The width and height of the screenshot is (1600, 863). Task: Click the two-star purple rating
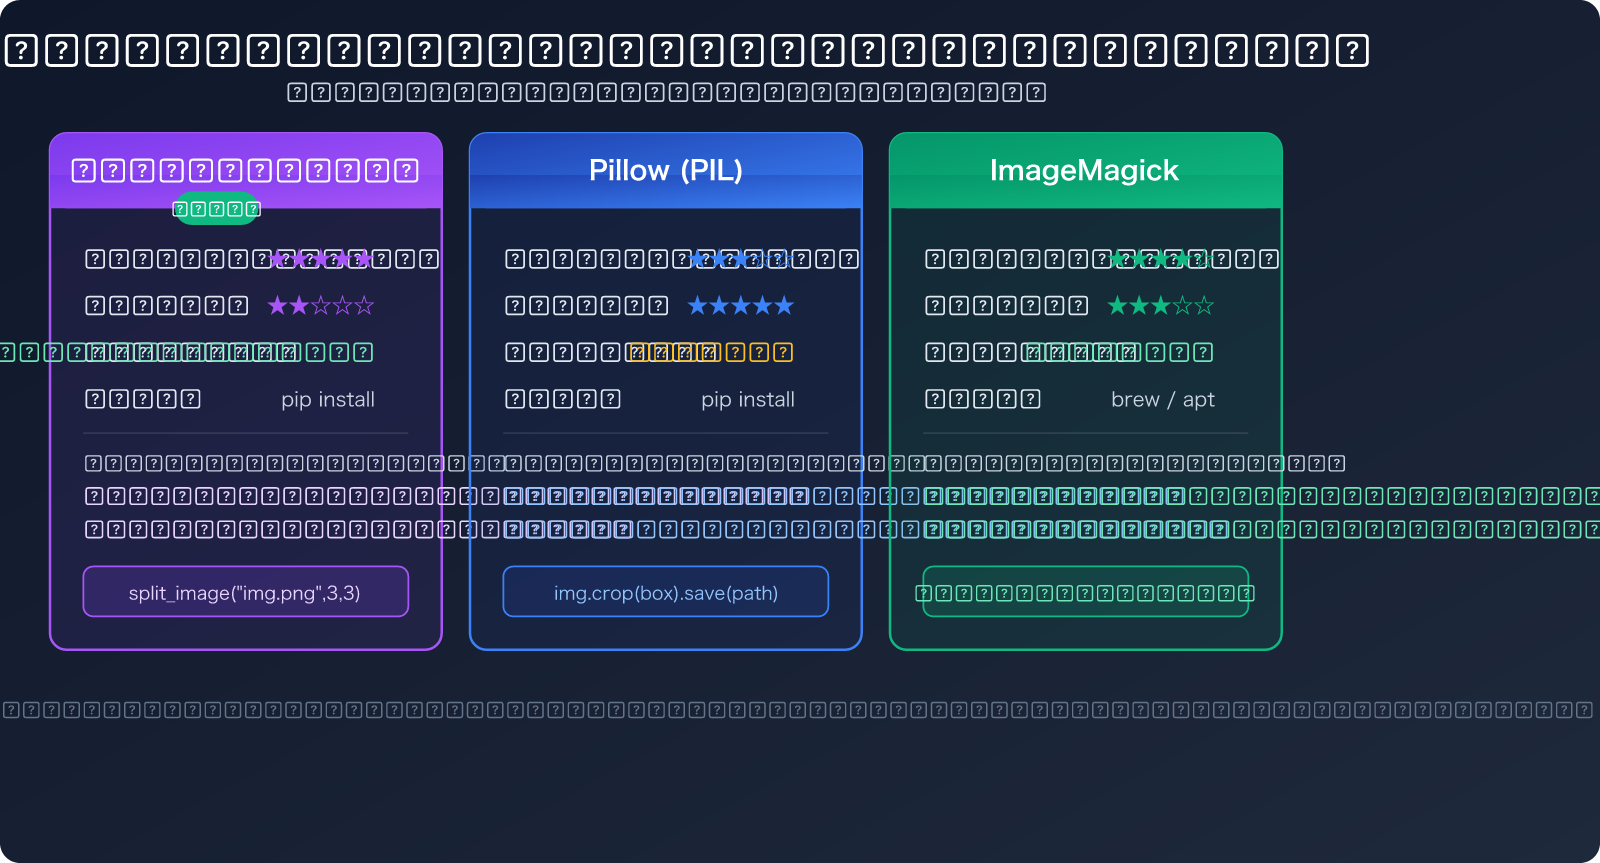tap(320, 305)
